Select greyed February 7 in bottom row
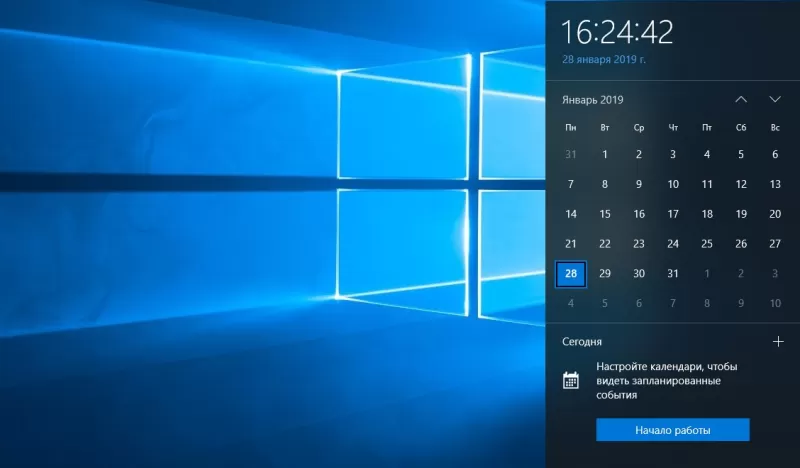Screen dimensions: 800x468 tap(673, 304)
